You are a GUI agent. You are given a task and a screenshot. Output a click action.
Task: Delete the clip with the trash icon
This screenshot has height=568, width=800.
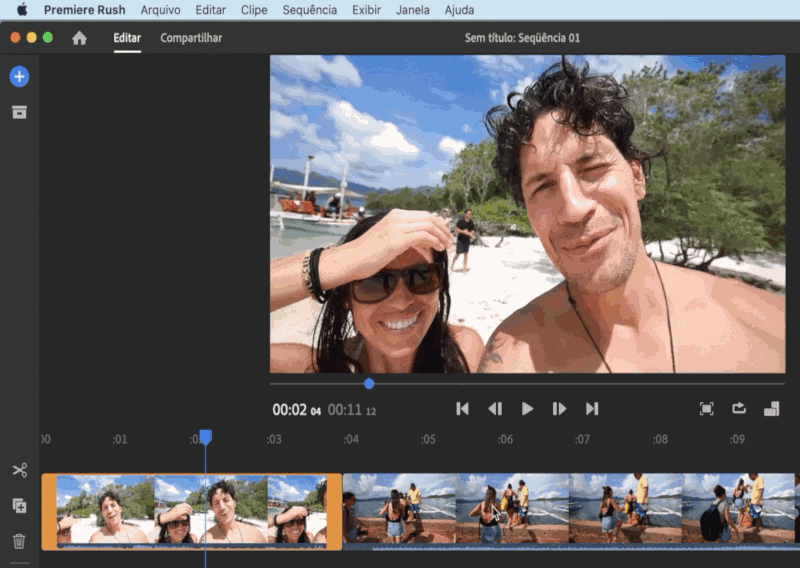pos(19,541)
